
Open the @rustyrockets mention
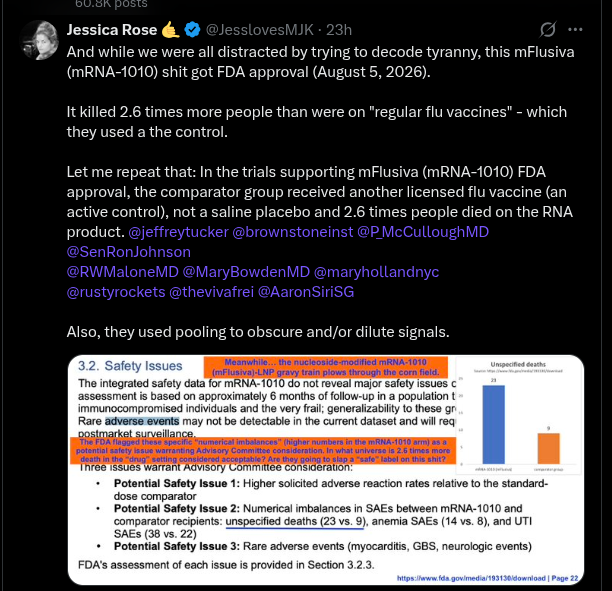[x=116, y=292]
